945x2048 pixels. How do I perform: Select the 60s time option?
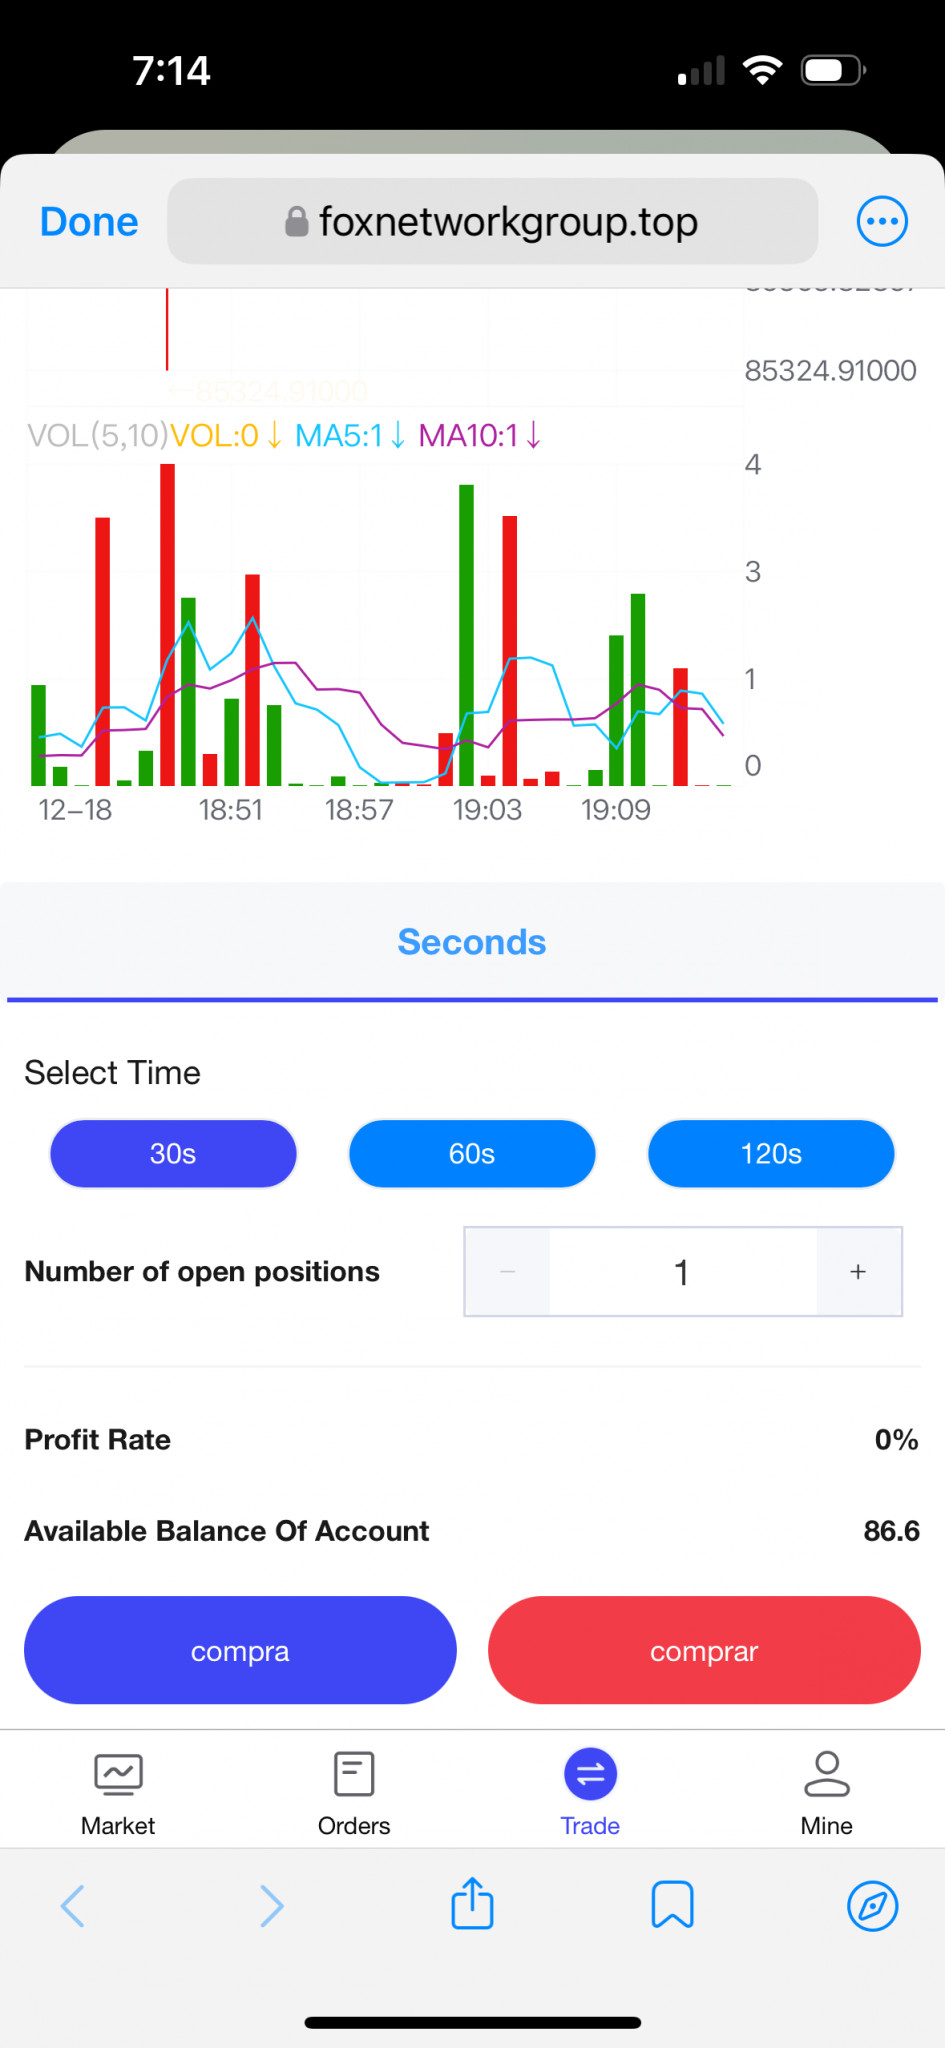pyautogui.click(x=472, y=1154)
